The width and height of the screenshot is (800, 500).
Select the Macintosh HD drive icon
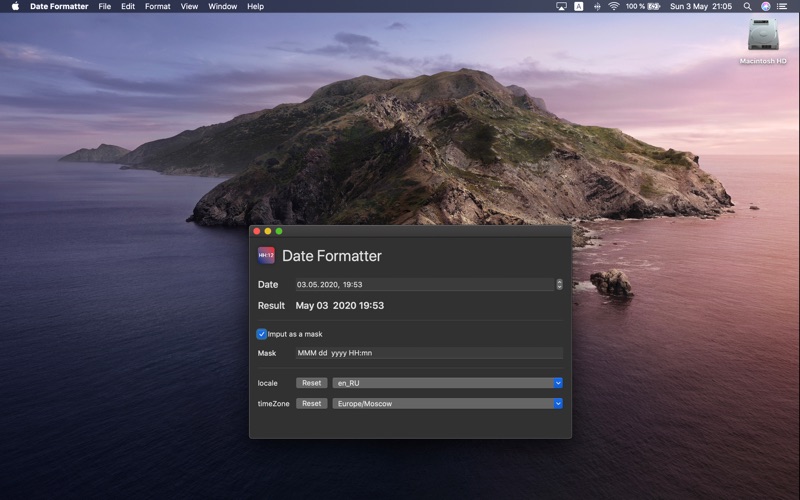click(x=763, y=35)
